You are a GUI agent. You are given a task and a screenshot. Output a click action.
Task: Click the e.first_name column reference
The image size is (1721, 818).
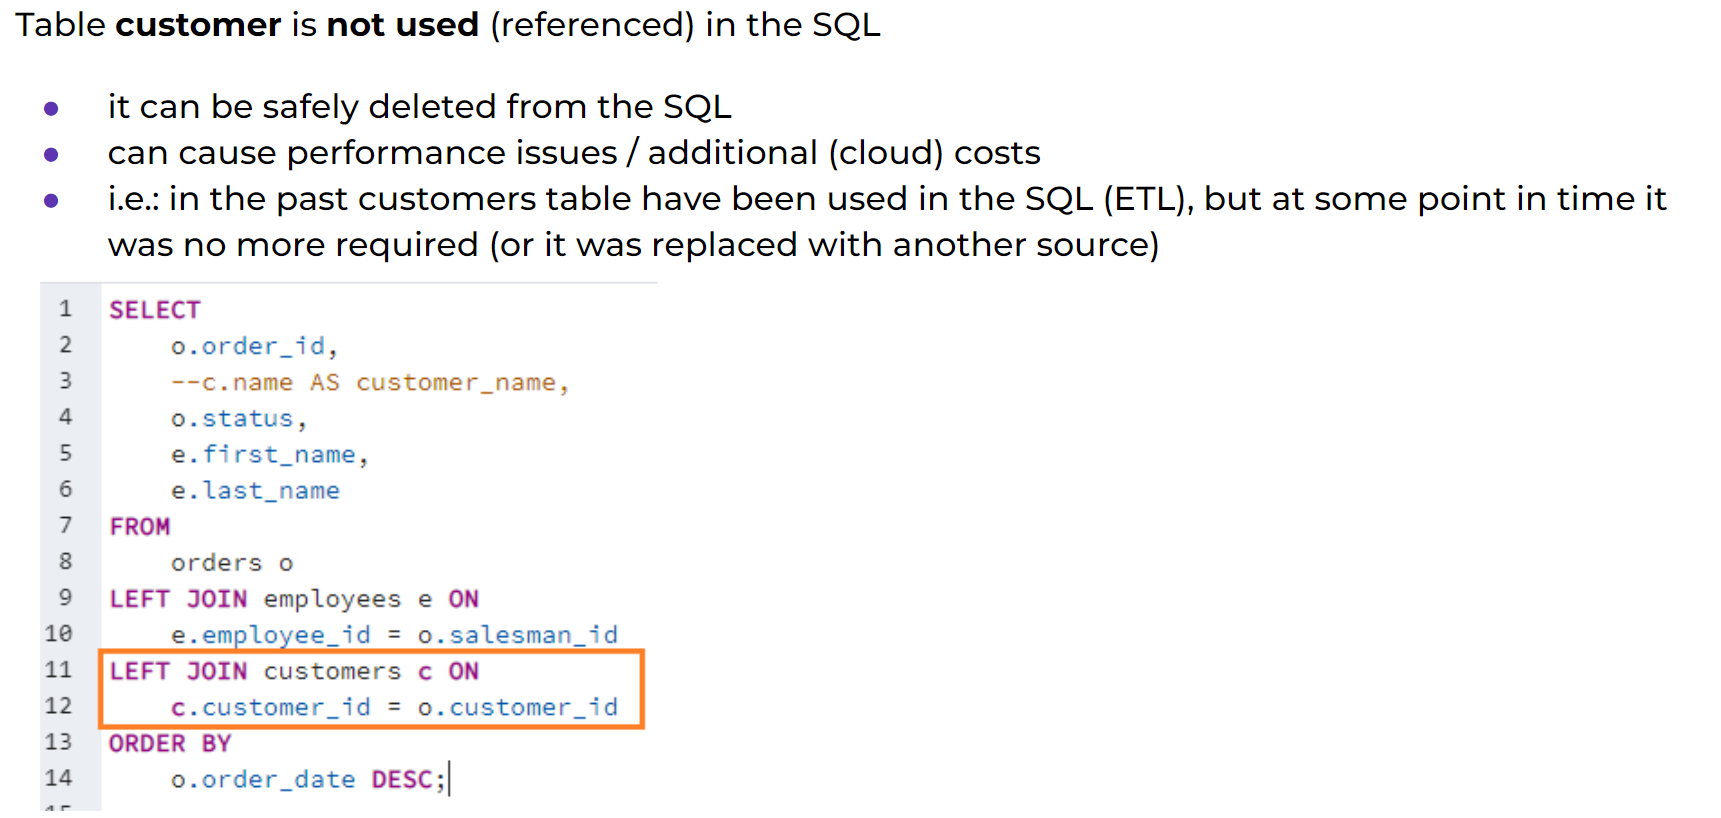[268, 455]
